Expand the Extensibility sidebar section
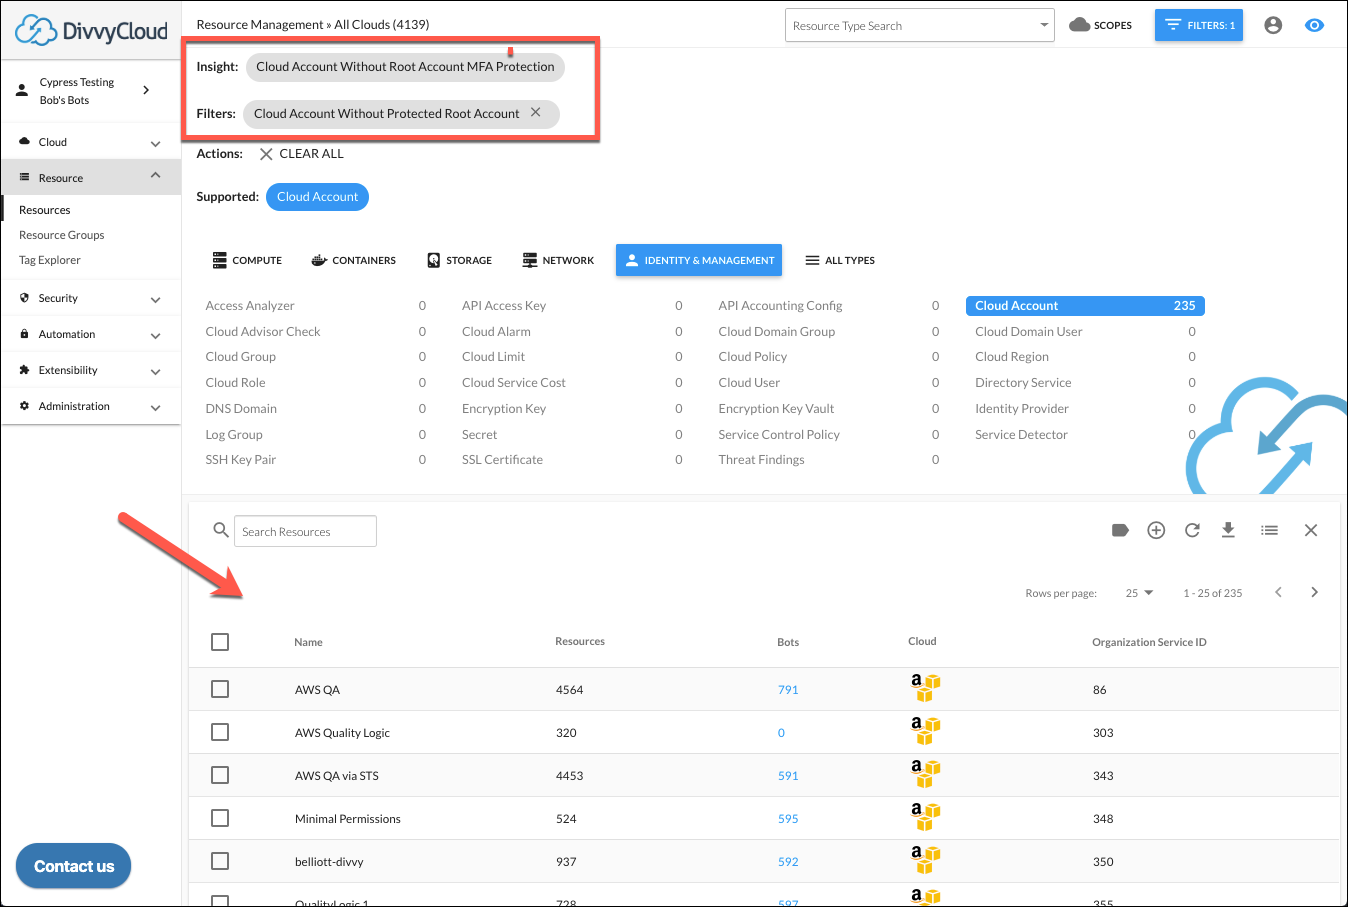The height and width of the screenshot is (907, 1348). tap(91, 370)
